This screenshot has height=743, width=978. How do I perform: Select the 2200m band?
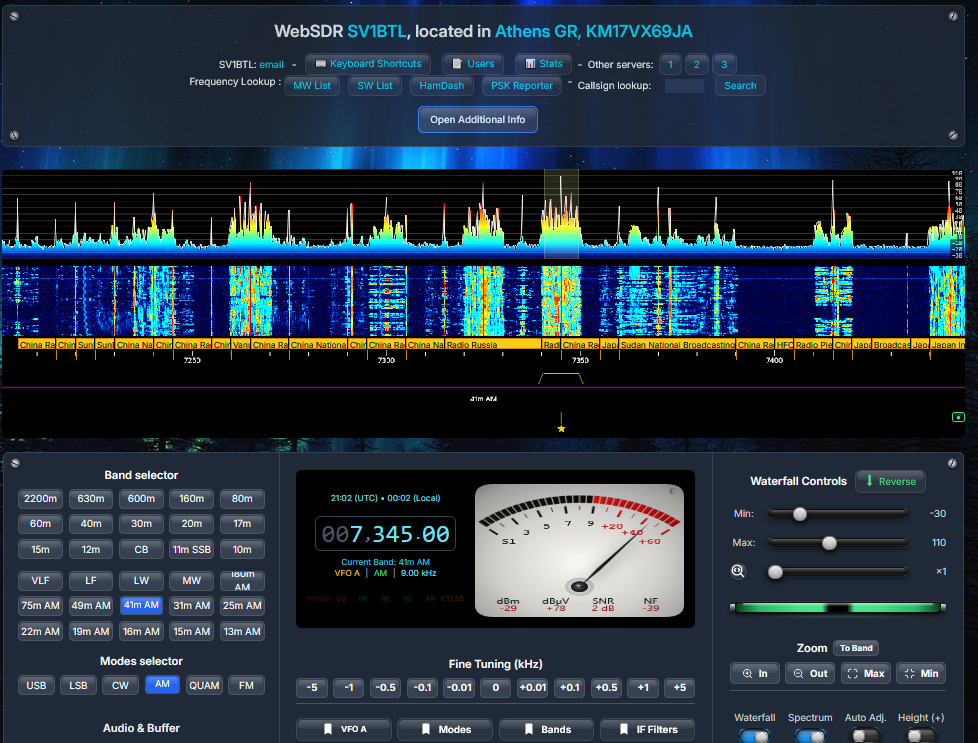41,498
